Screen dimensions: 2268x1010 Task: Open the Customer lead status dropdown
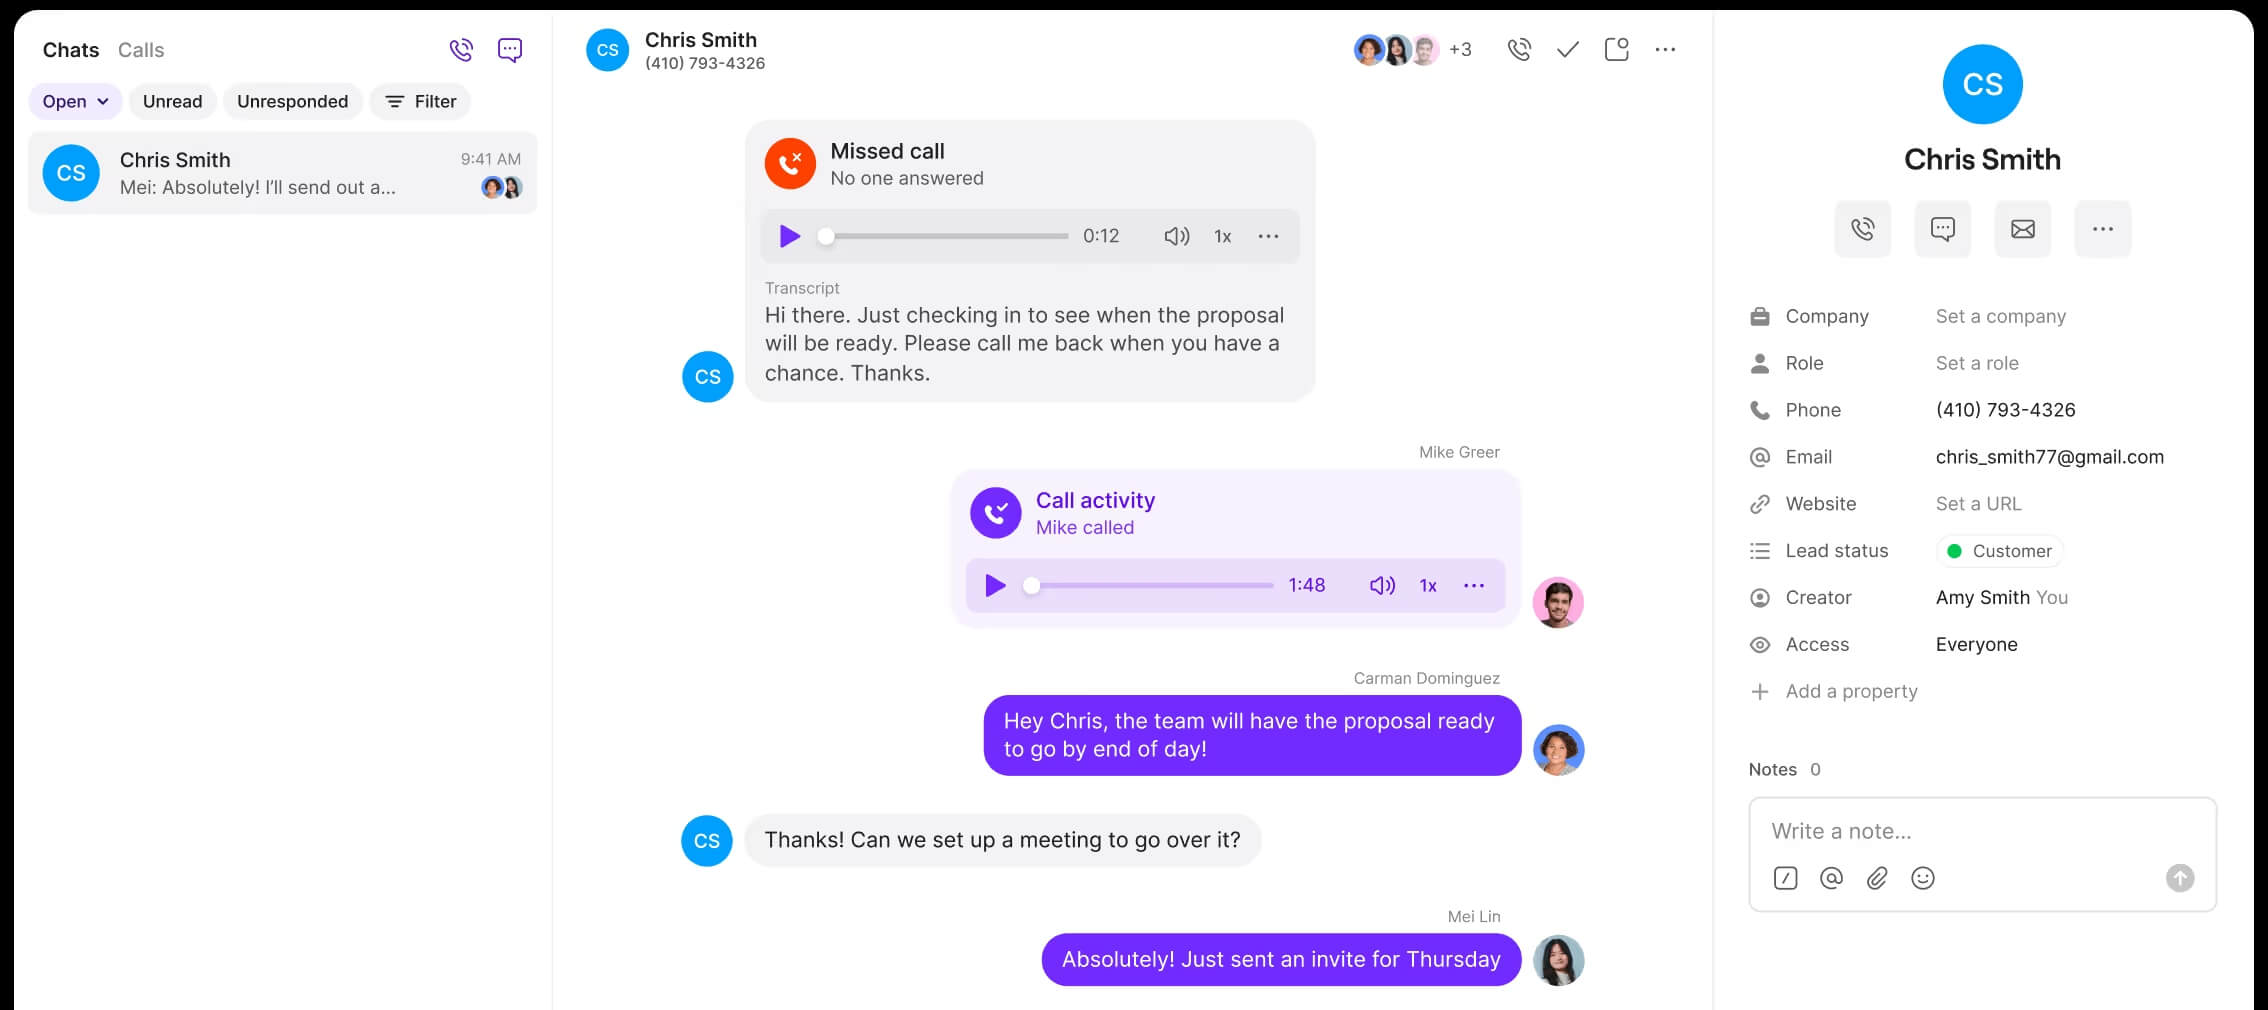coord(2000,551)
